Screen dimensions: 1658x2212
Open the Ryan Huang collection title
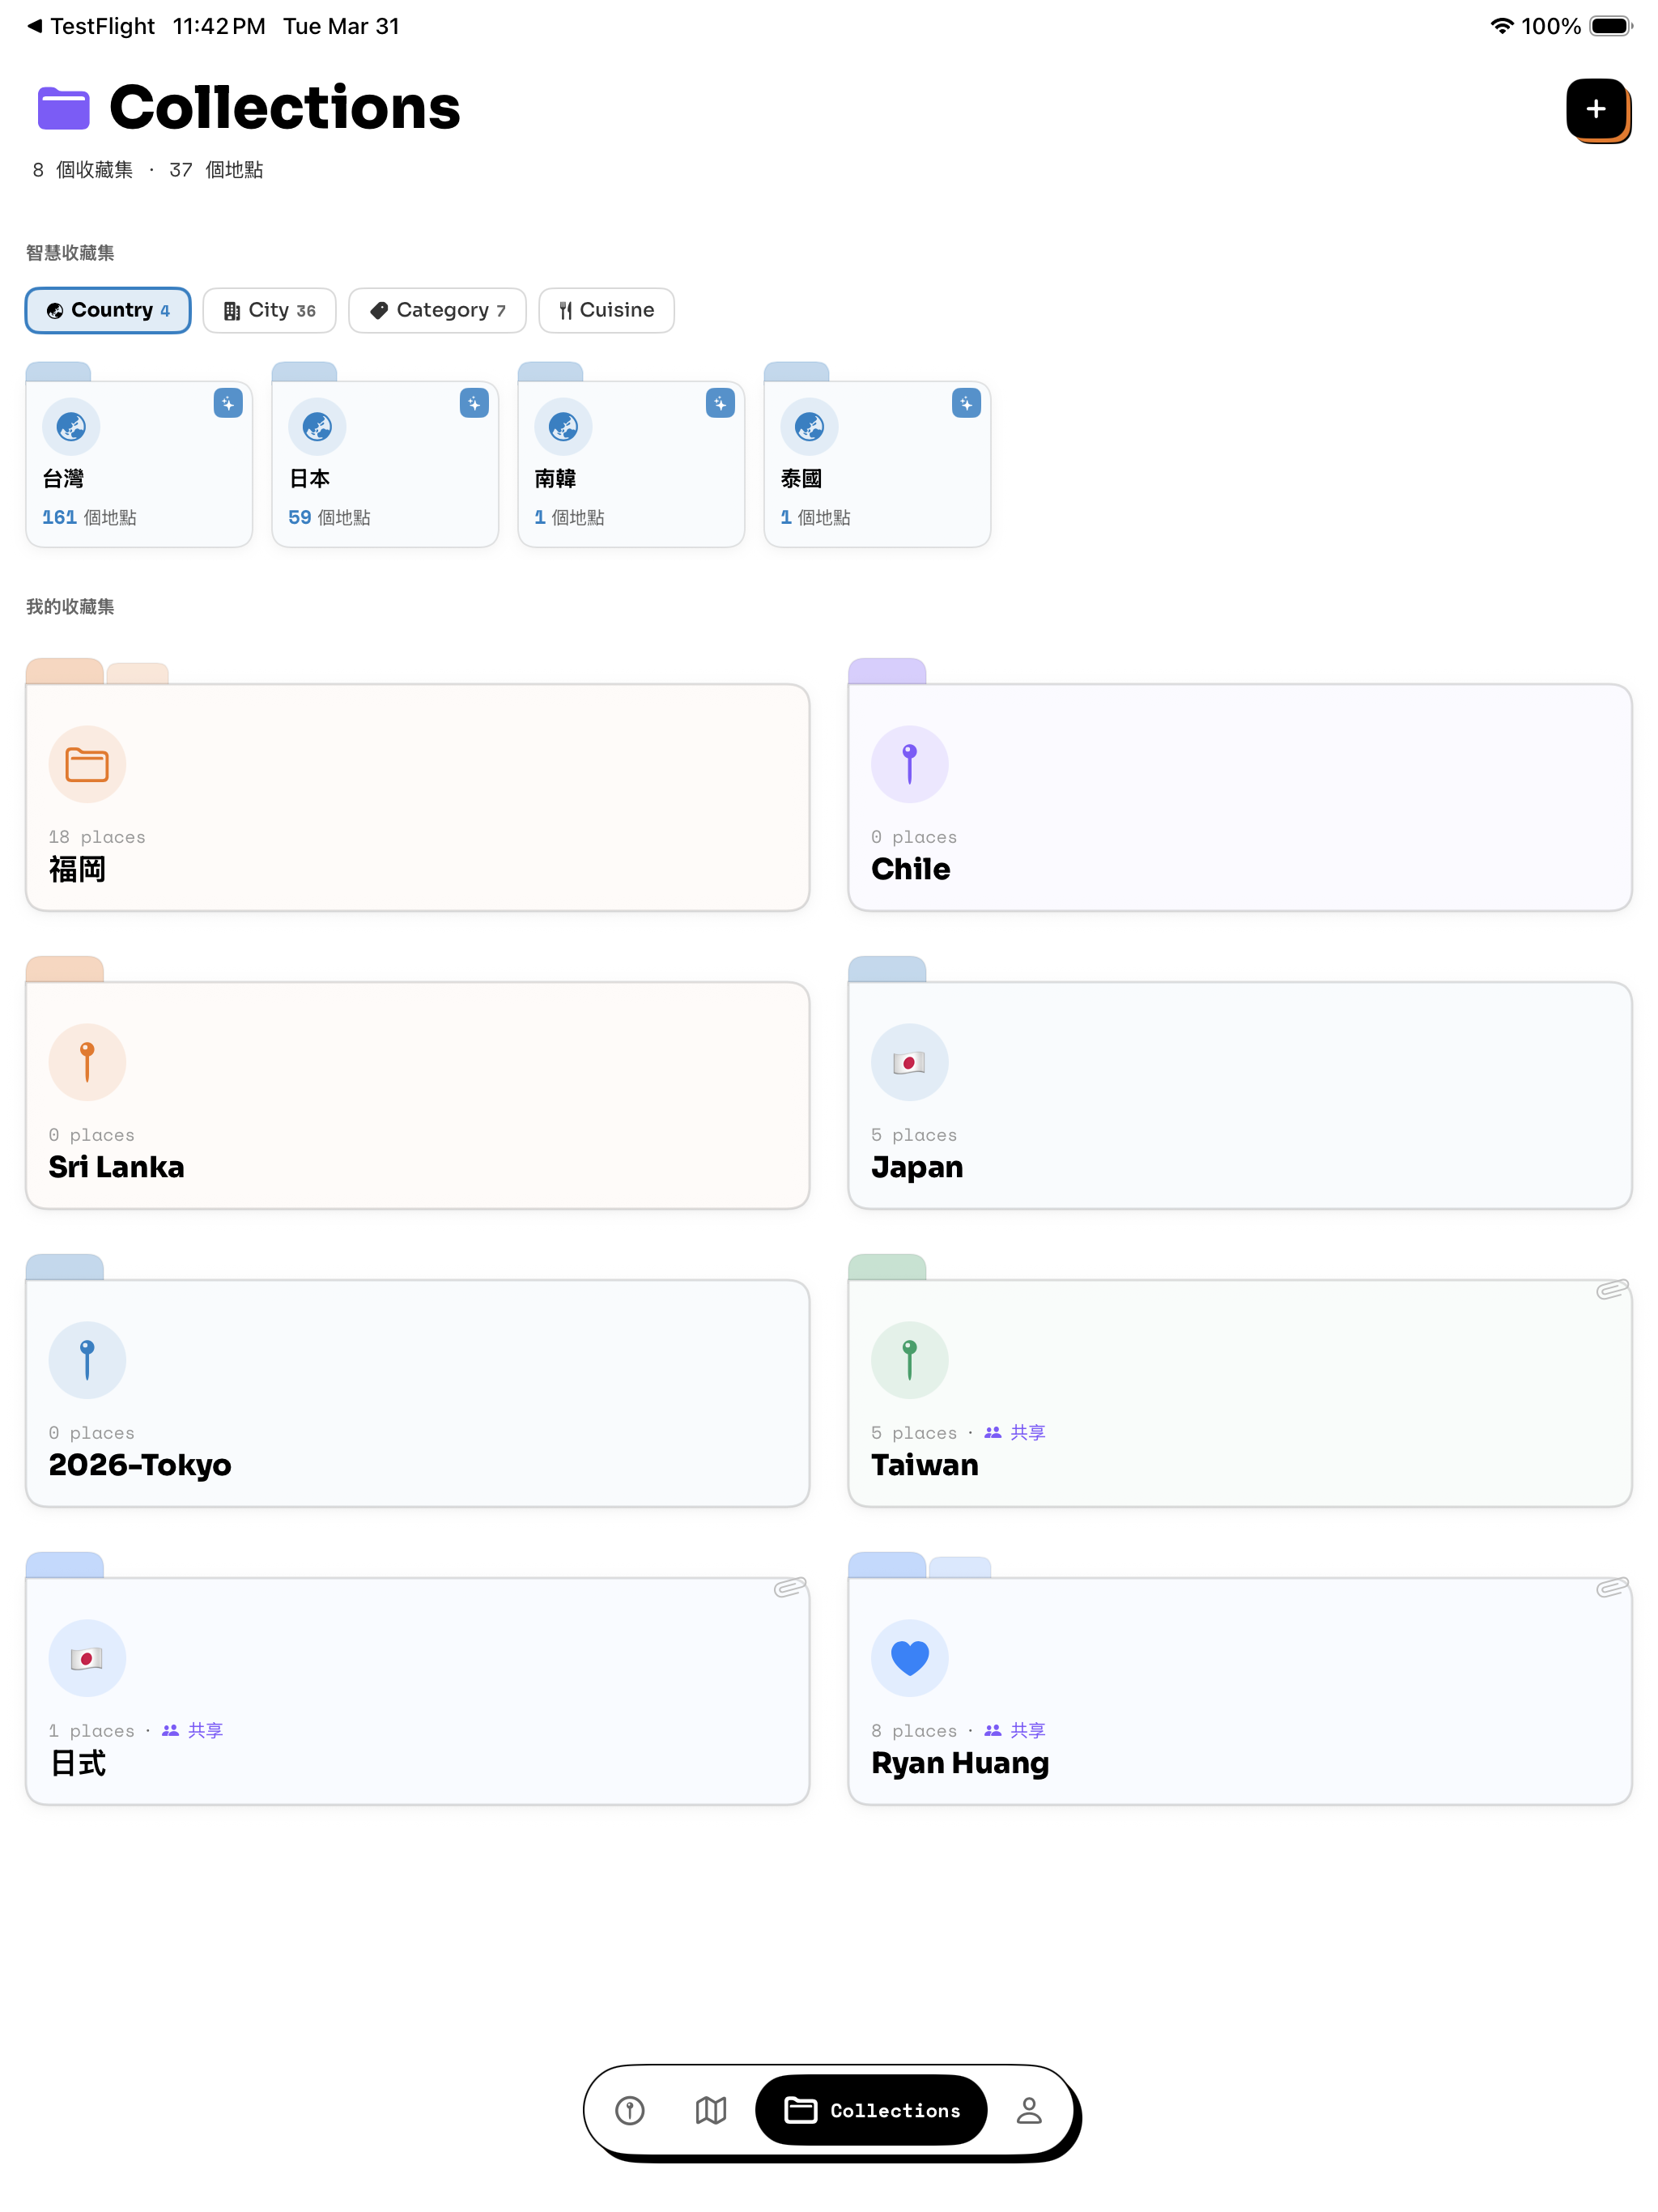coord(960,1763)
